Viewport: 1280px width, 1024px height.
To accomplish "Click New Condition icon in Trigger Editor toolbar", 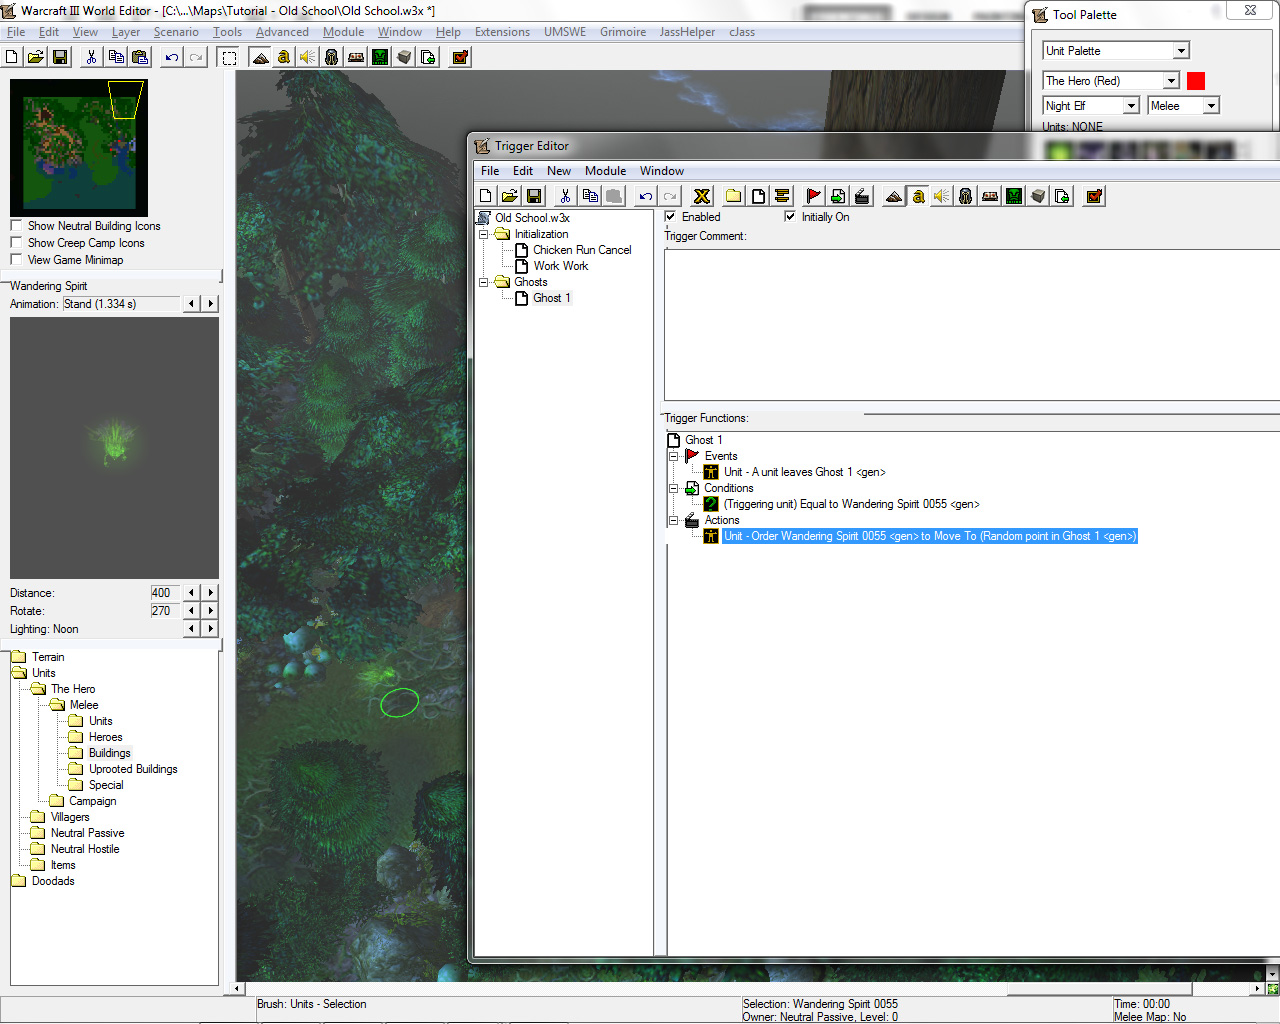I will click(838, 197).
